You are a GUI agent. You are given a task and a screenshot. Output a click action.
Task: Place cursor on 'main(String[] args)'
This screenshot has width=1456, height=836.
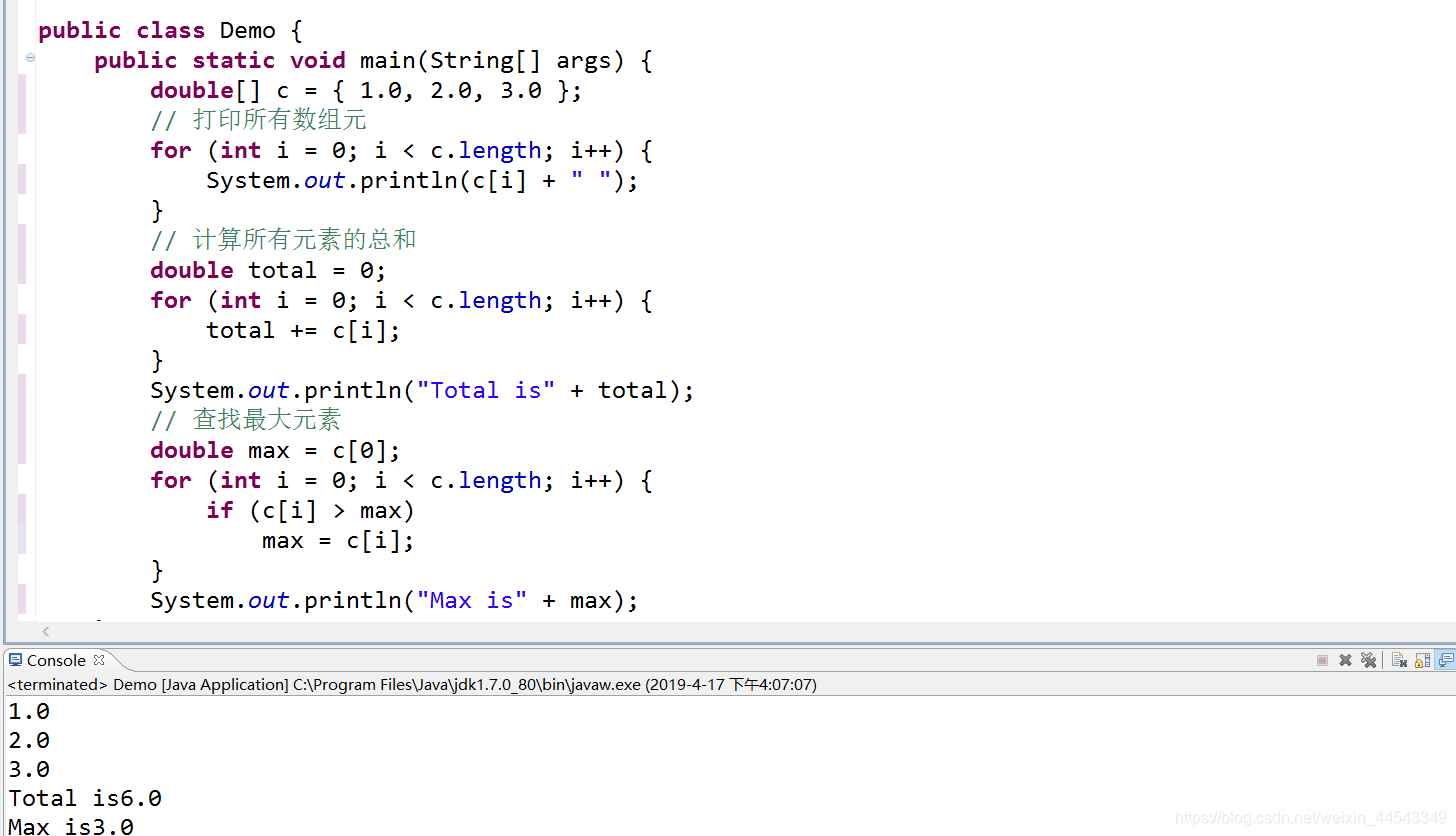492,60
